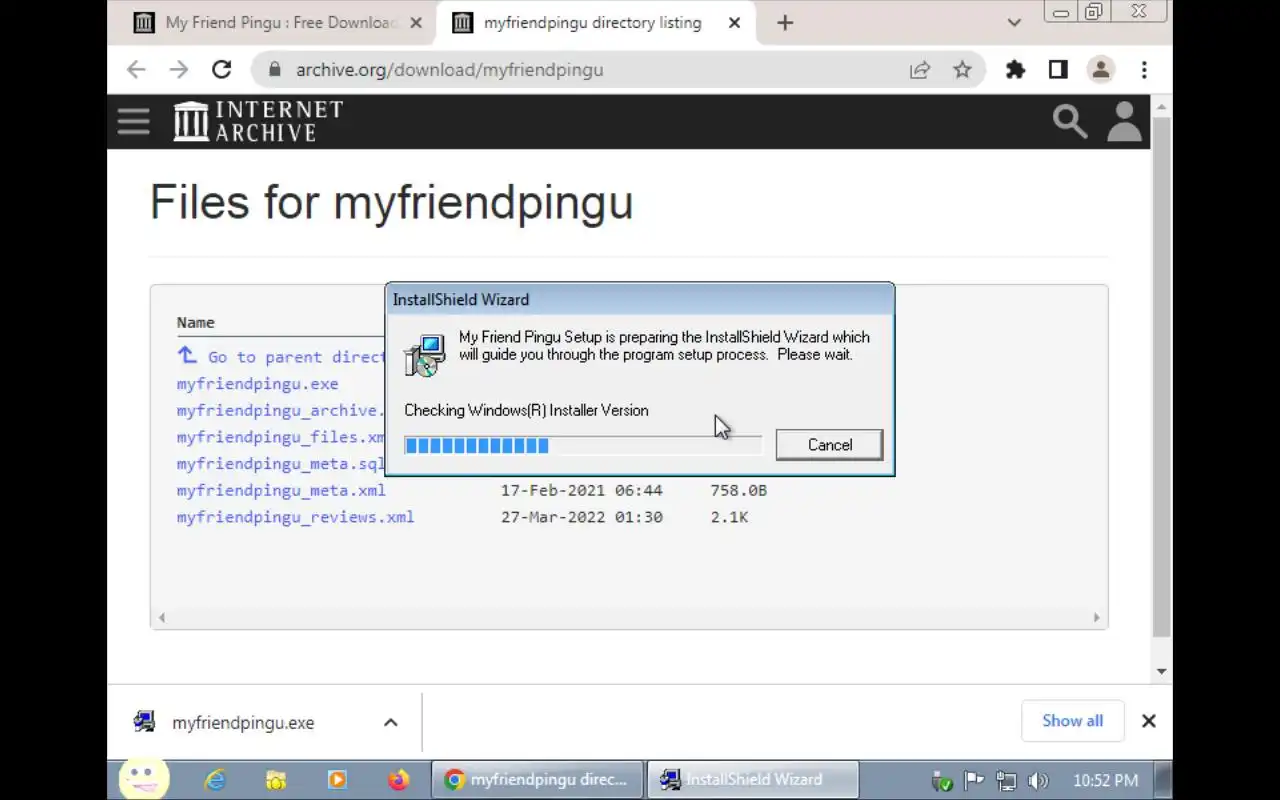Open Go to parent directory link
This screenshot has width=1280, height=800.
coord(281,357)
